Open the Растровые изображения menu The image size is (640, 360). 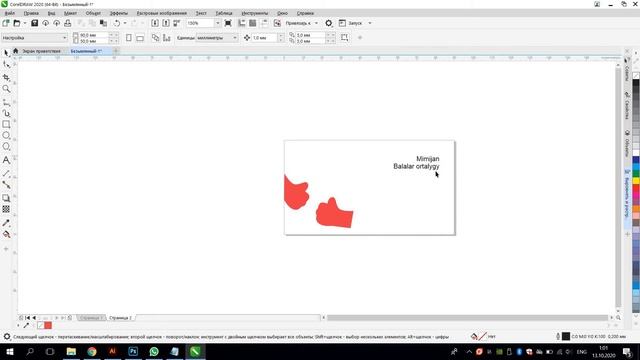[162, 13]
